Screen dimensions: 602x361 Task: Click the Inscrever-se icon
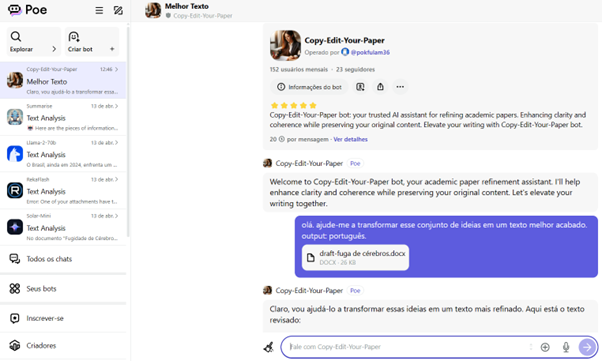coord(15,318)
